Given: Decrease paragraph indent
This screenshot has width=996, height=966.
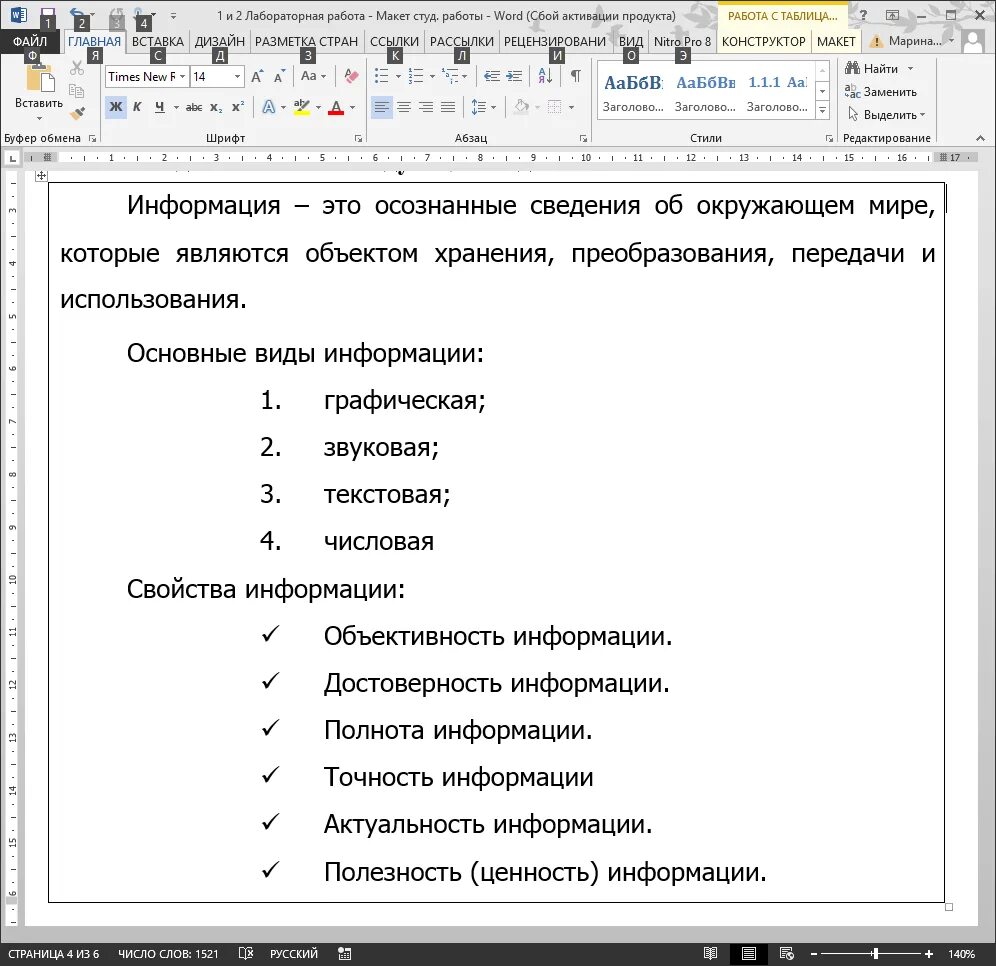Looking at the screenshot, I should pyautogui.click(x=491, y=76).
